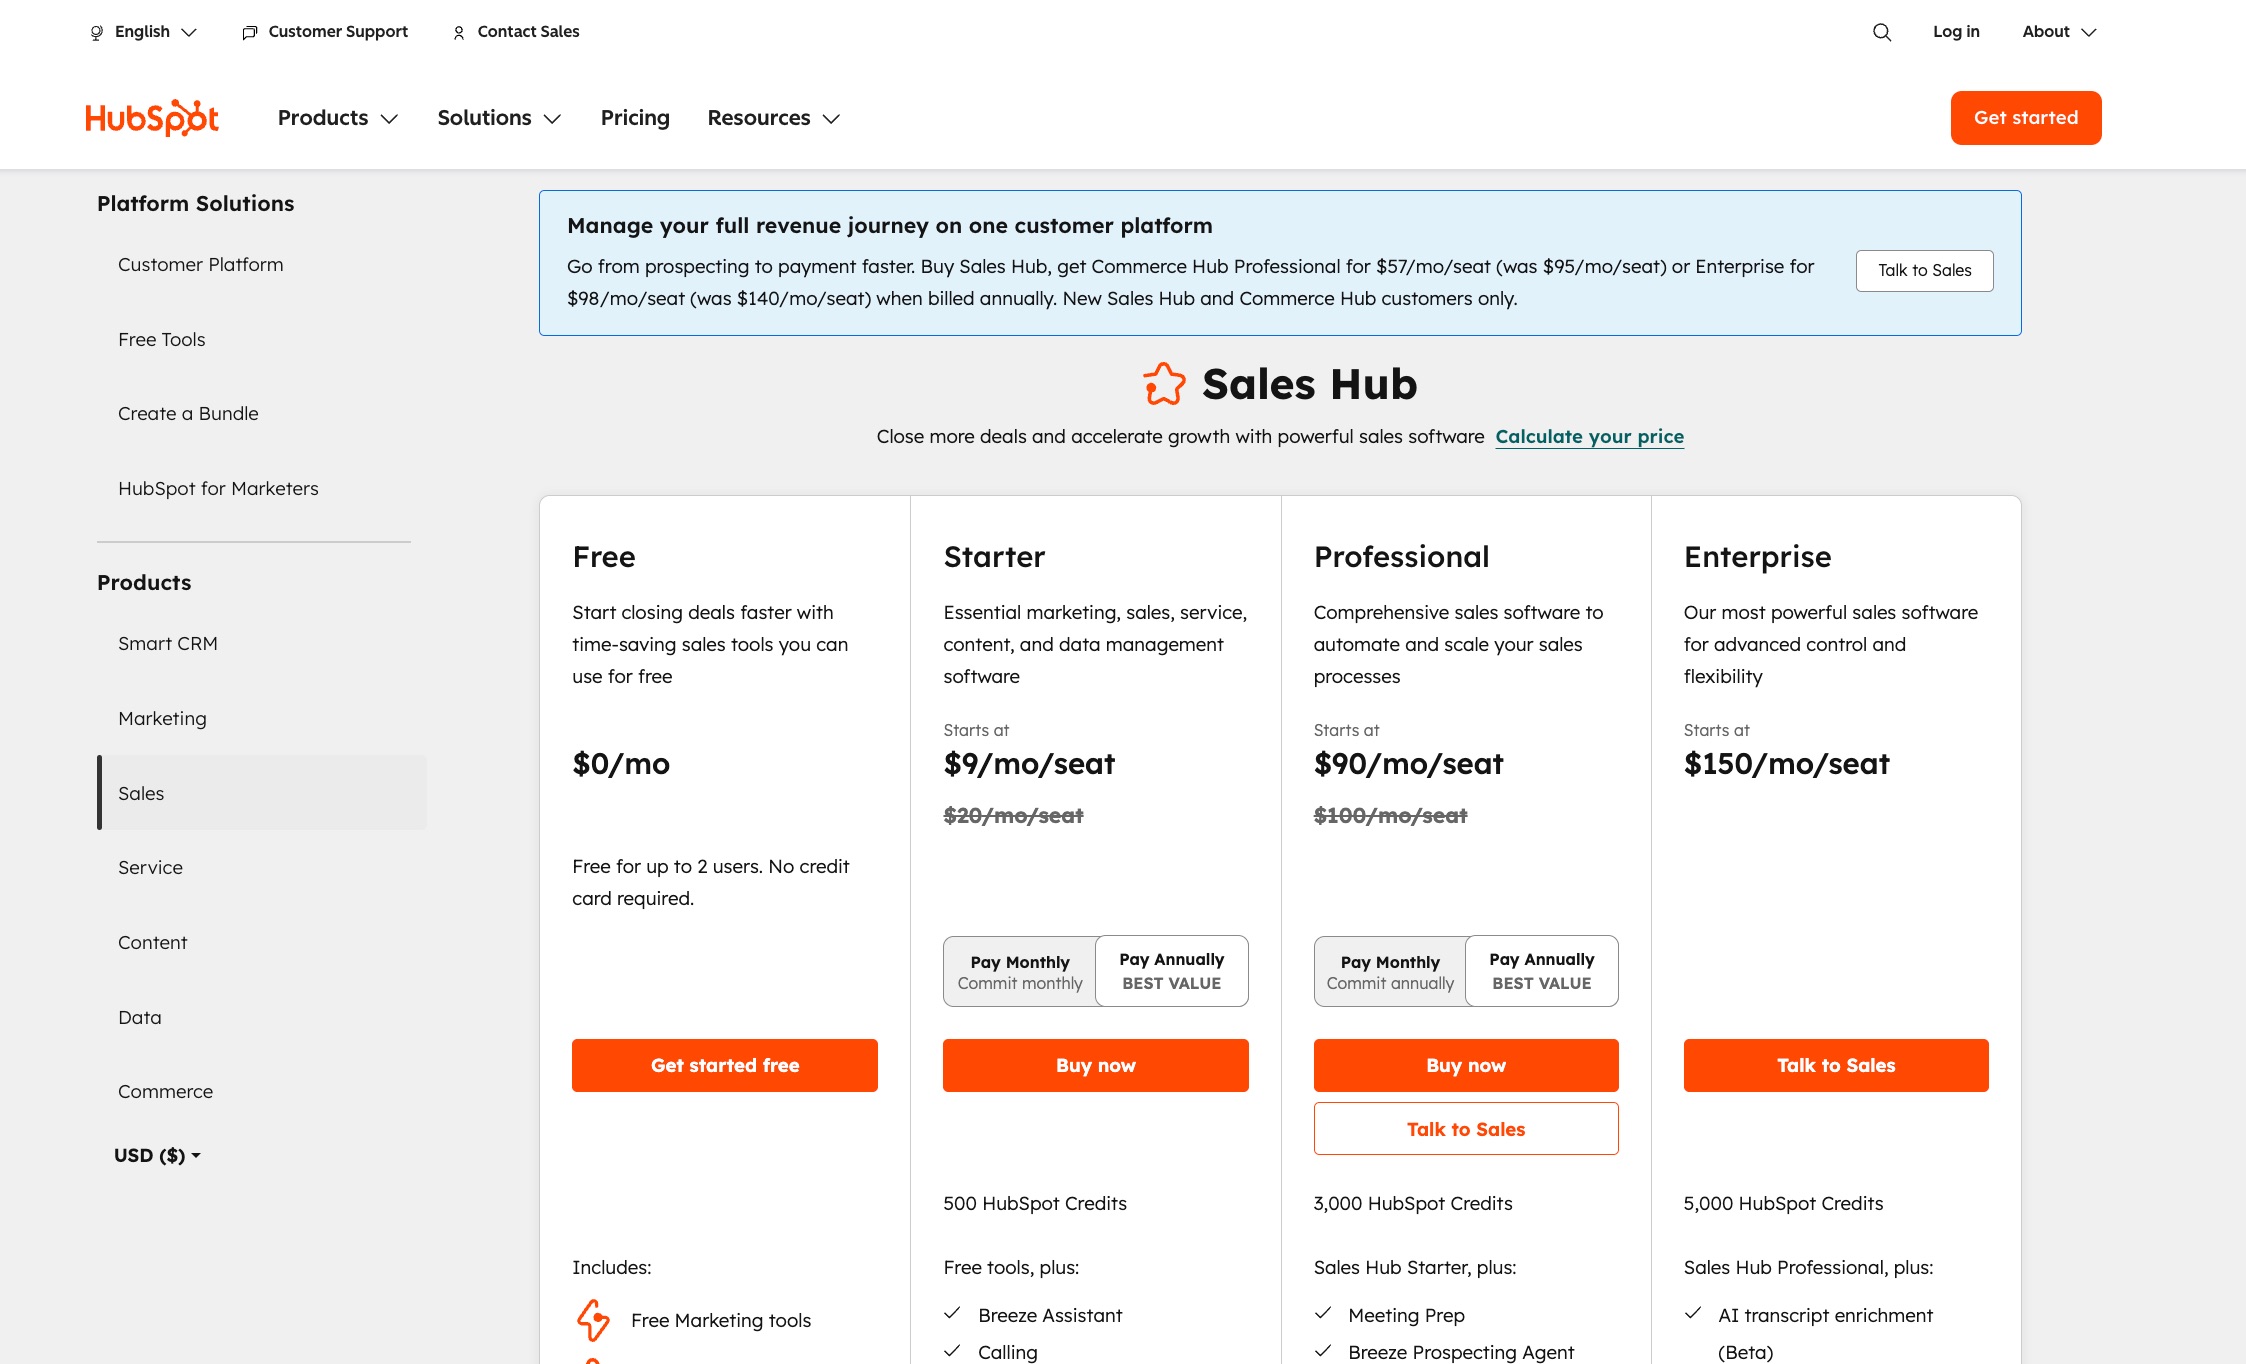Open the Calculate your price link
Image resolution: width=2246 pixels, height=1364 pixels.
tap(1589, 436)
